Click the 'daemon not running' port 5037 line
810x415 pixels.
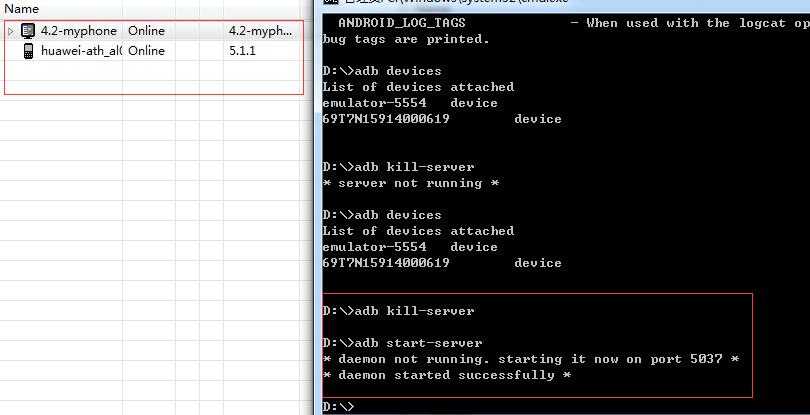531,359
